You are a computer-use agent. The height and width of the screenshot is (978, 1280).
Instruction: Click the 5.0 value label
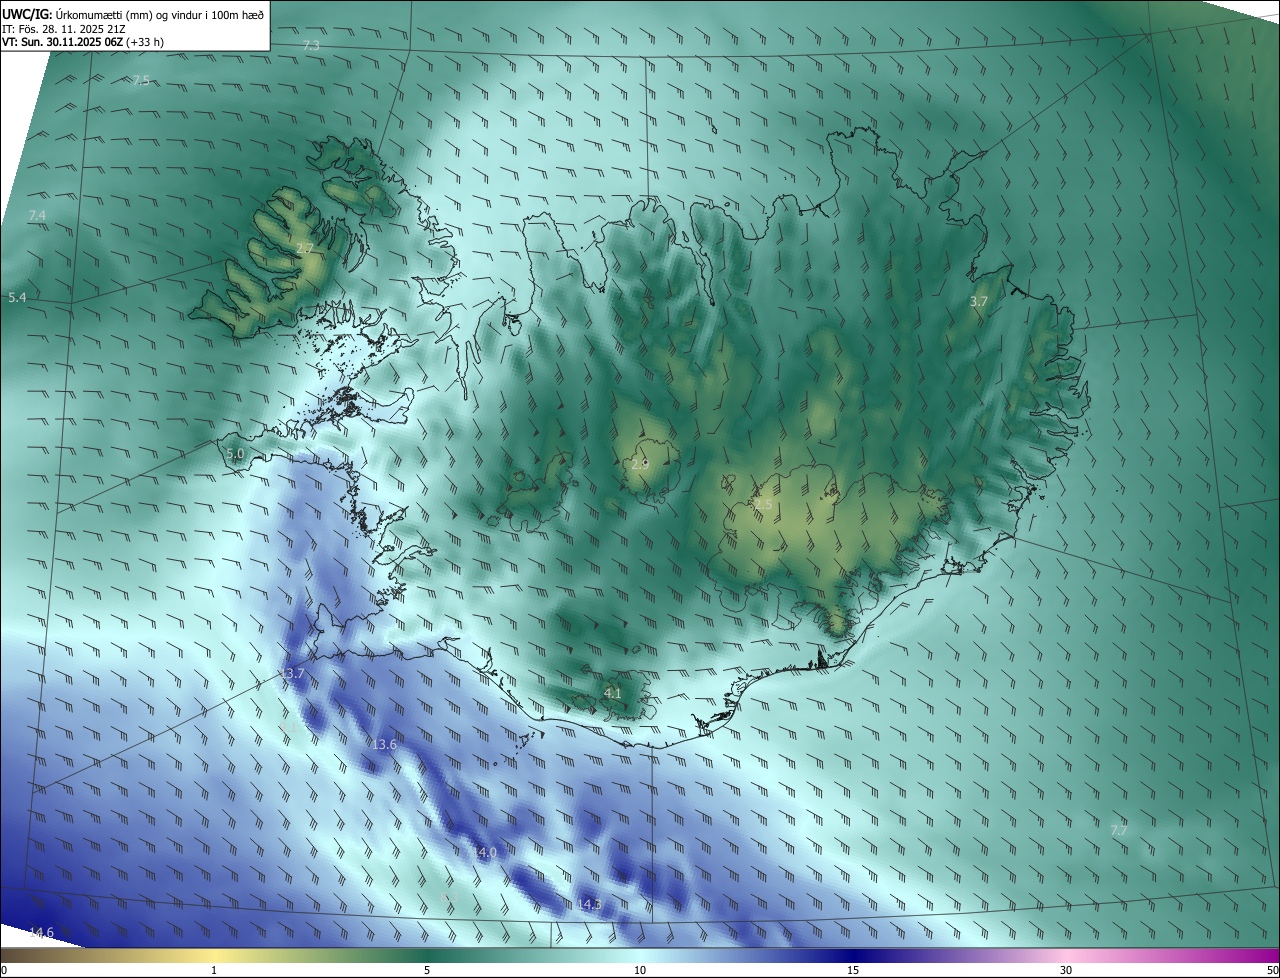(235, 454)
